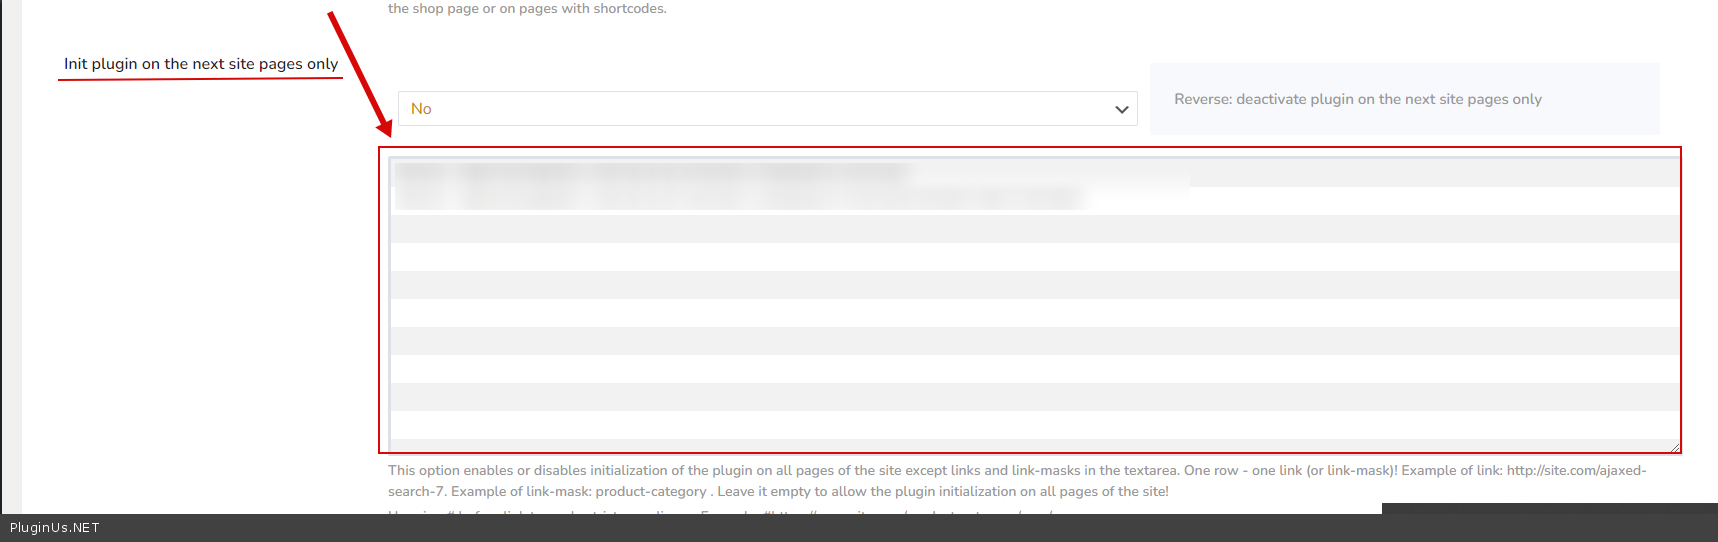Image resolution: width=1718 pixels, height=542 pixels.
Task: Click the red underline beneath the Init plugin label
Action: pos(200,78)
